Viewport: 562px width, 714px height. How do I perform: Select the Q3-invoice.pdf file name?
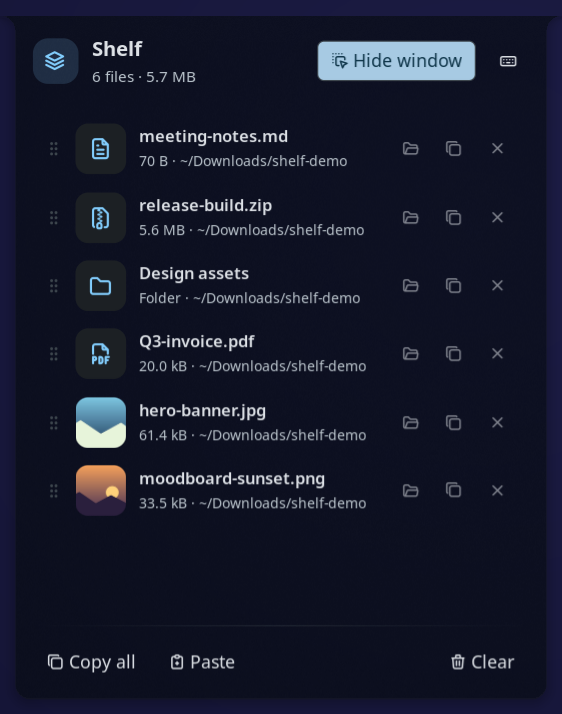[x=197, y=342]
